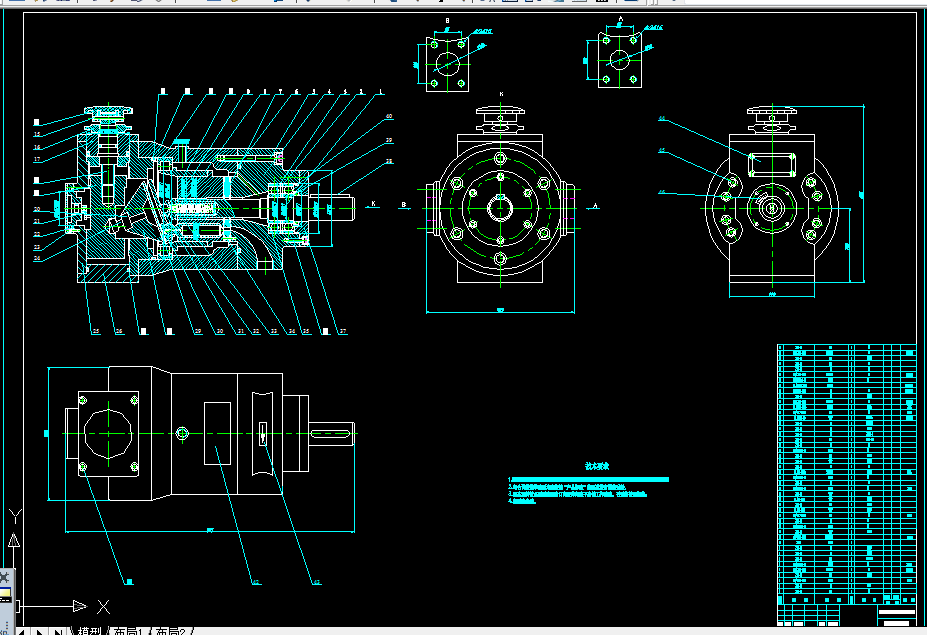Open the 布局1 layout tab
This screenshot has height=635, width=927.
(128, 631)
